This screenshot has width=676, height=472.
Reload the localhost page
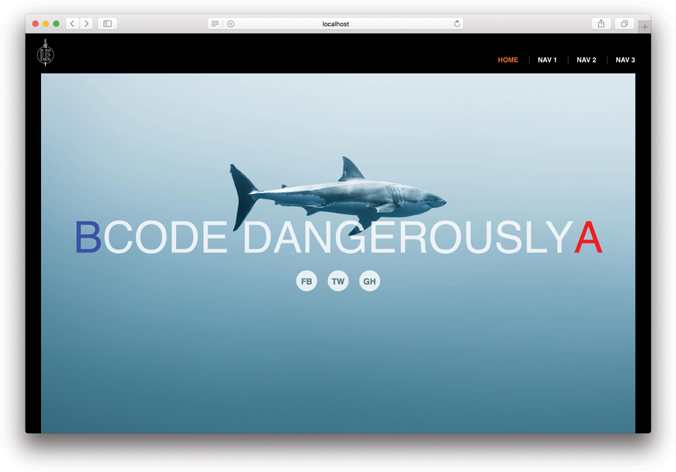pyautogui.click(x=457, y=24)
